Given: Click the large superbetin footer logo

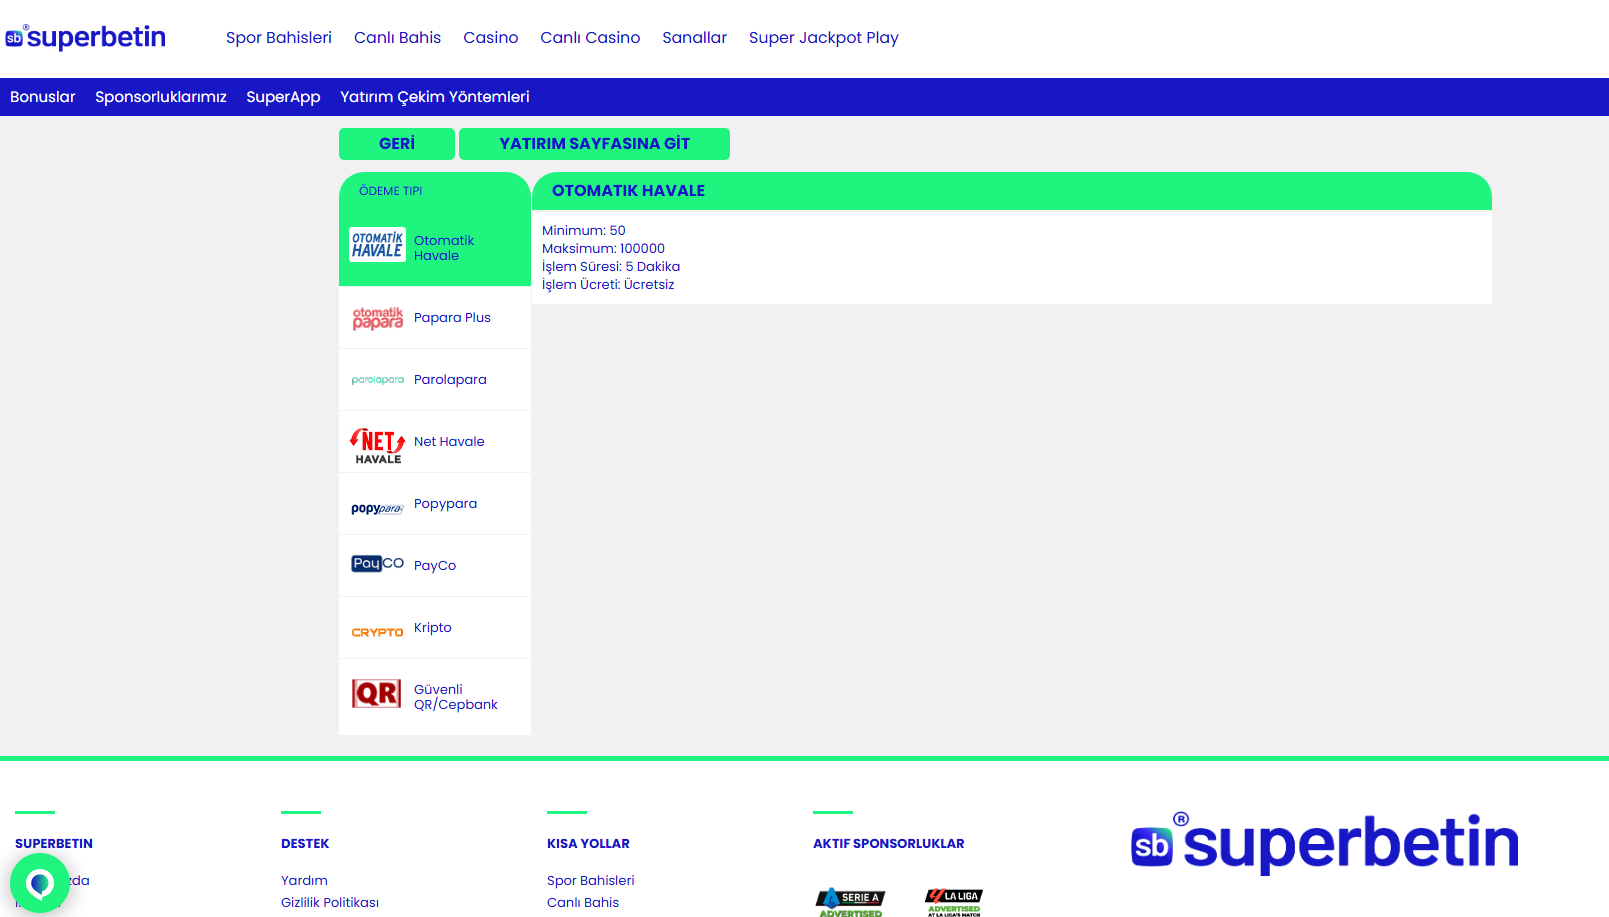Looking at the screenshot, I should 1325,842.
